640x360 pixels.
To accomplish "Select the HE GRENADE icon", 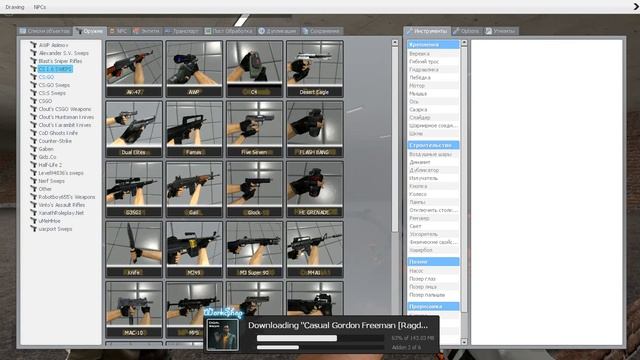I will pyautogui.click(x=315, y=189).
